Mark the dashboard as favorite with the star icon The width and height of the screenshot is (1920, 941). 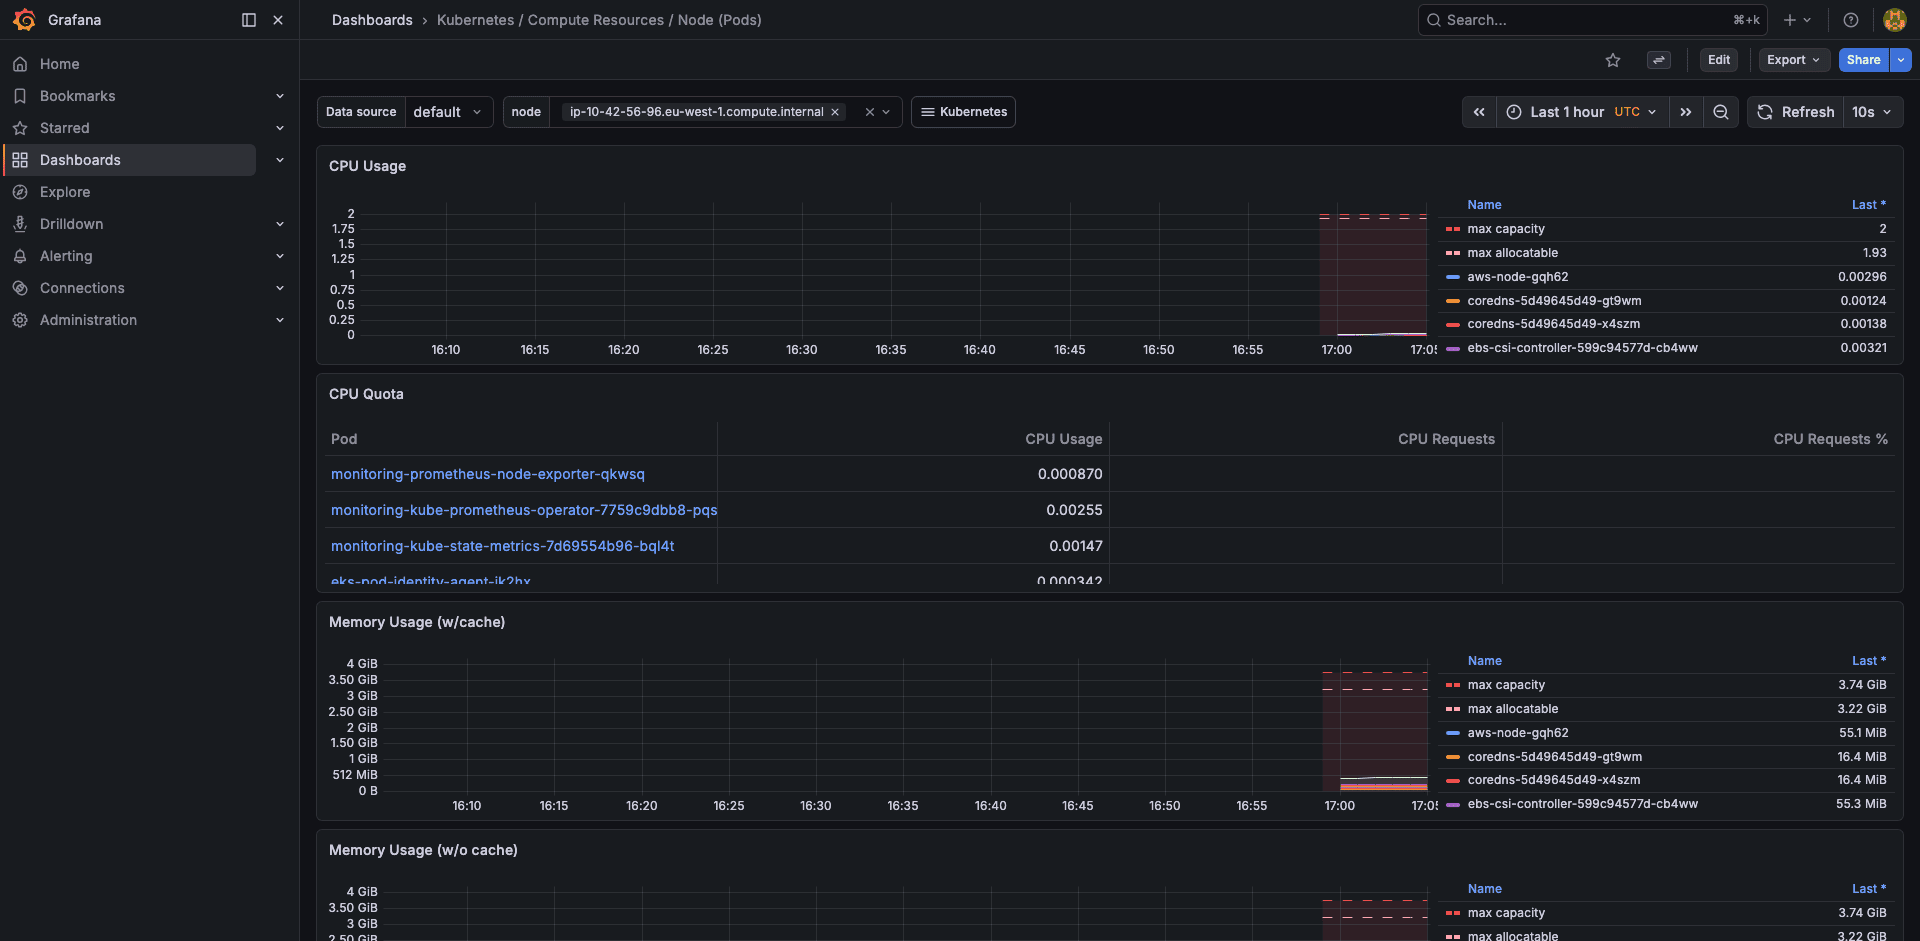click(x=1613, y=60)
